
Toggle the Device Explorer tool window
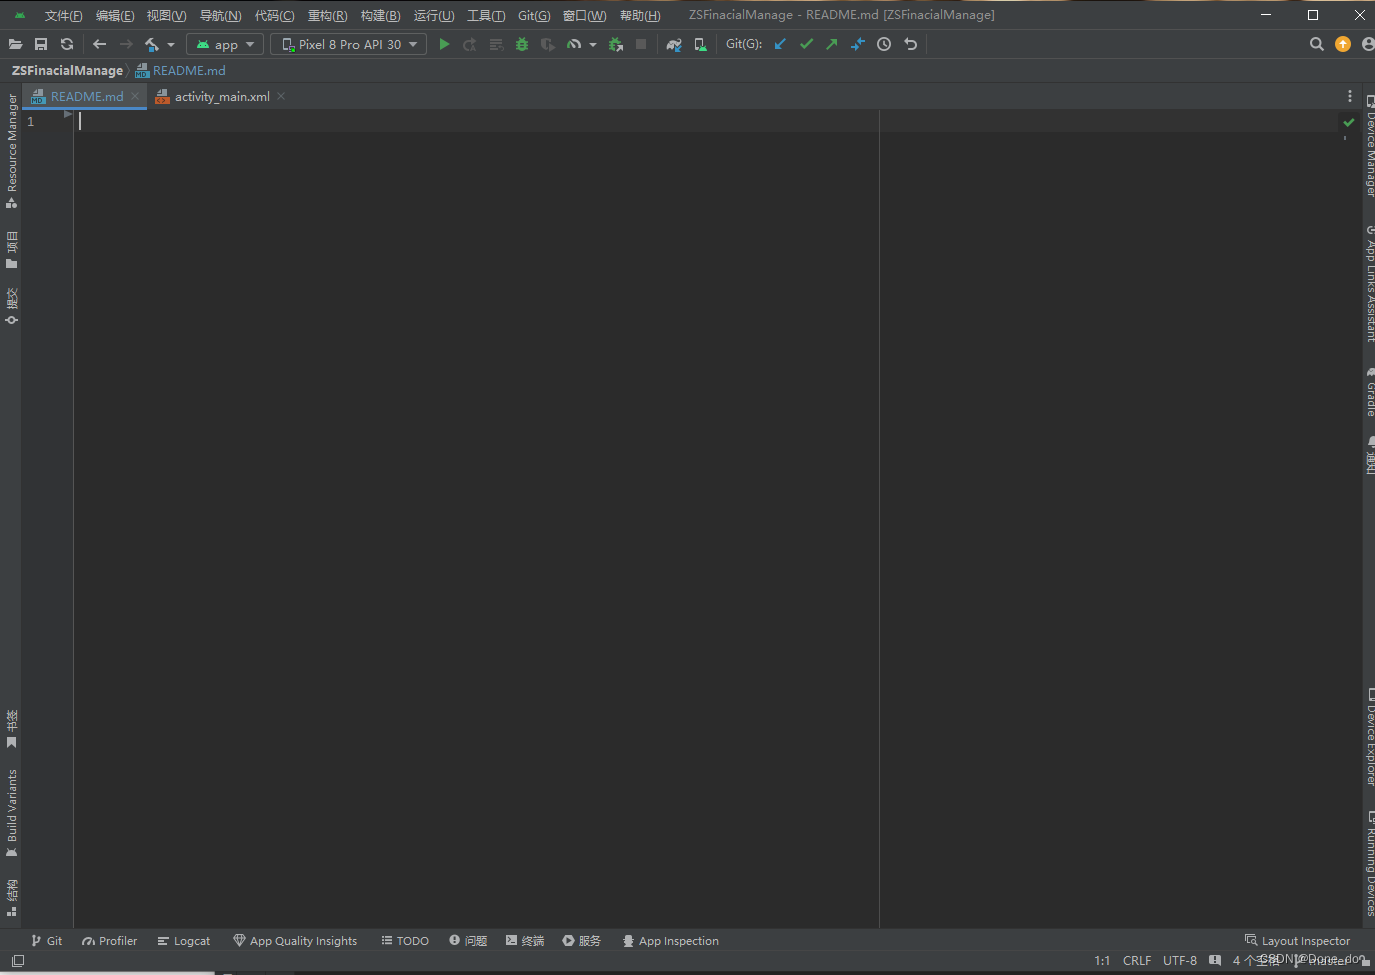[1370, 737]
